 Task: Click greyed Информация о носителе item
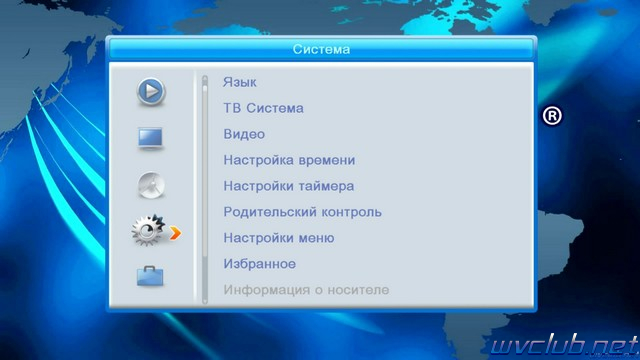[306, 290]
